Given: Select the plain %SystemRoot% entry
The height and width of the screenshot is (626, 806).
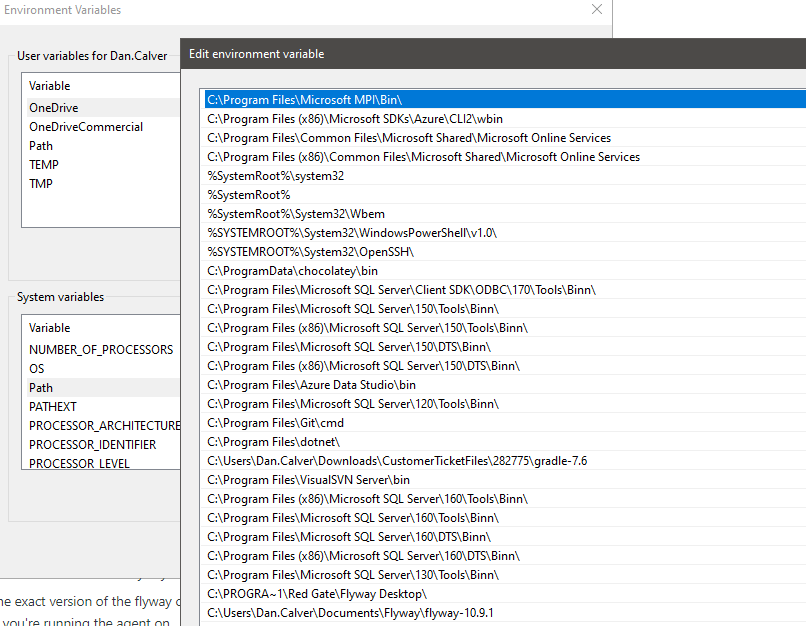Looking at the screenshot, I should pyautogui.click(x=505, y=195).
